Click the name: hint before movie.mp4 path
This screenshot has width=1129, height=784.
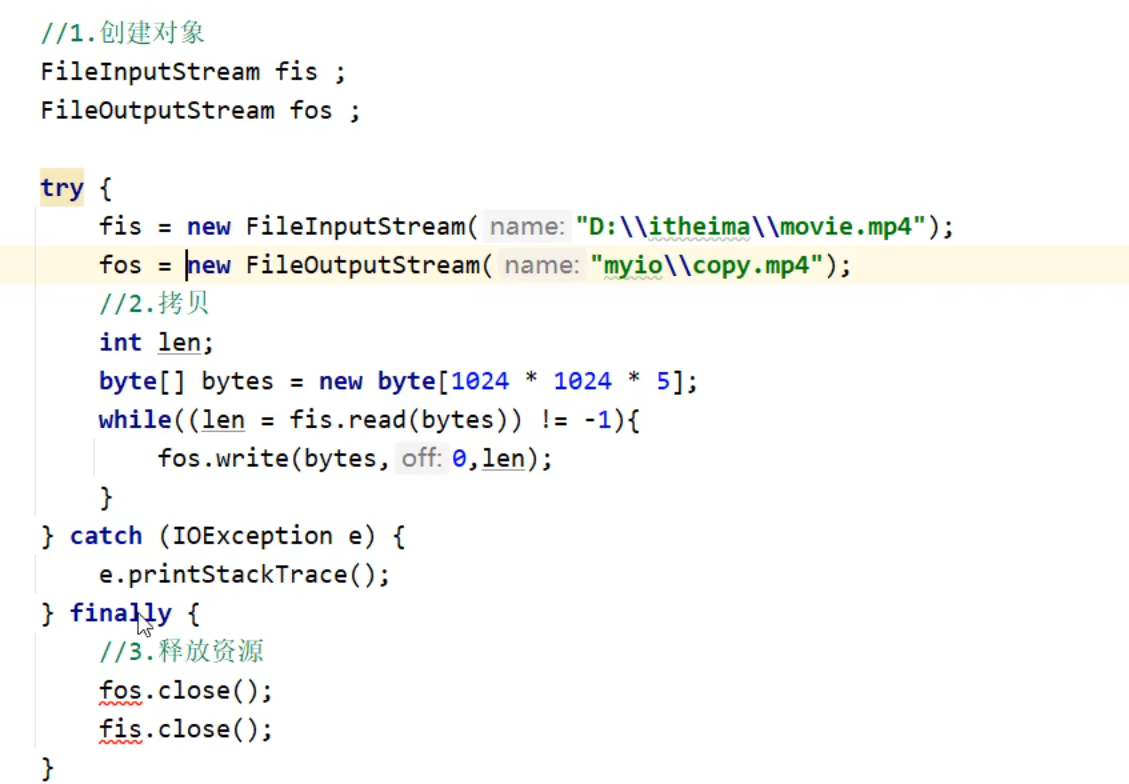(527, 227)
